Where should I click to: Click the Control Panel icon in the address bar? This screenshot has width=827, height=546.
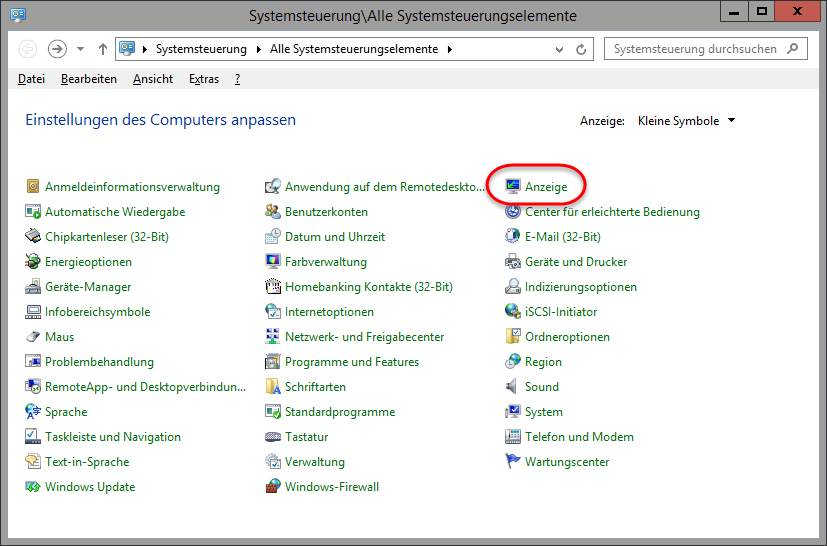127,49
